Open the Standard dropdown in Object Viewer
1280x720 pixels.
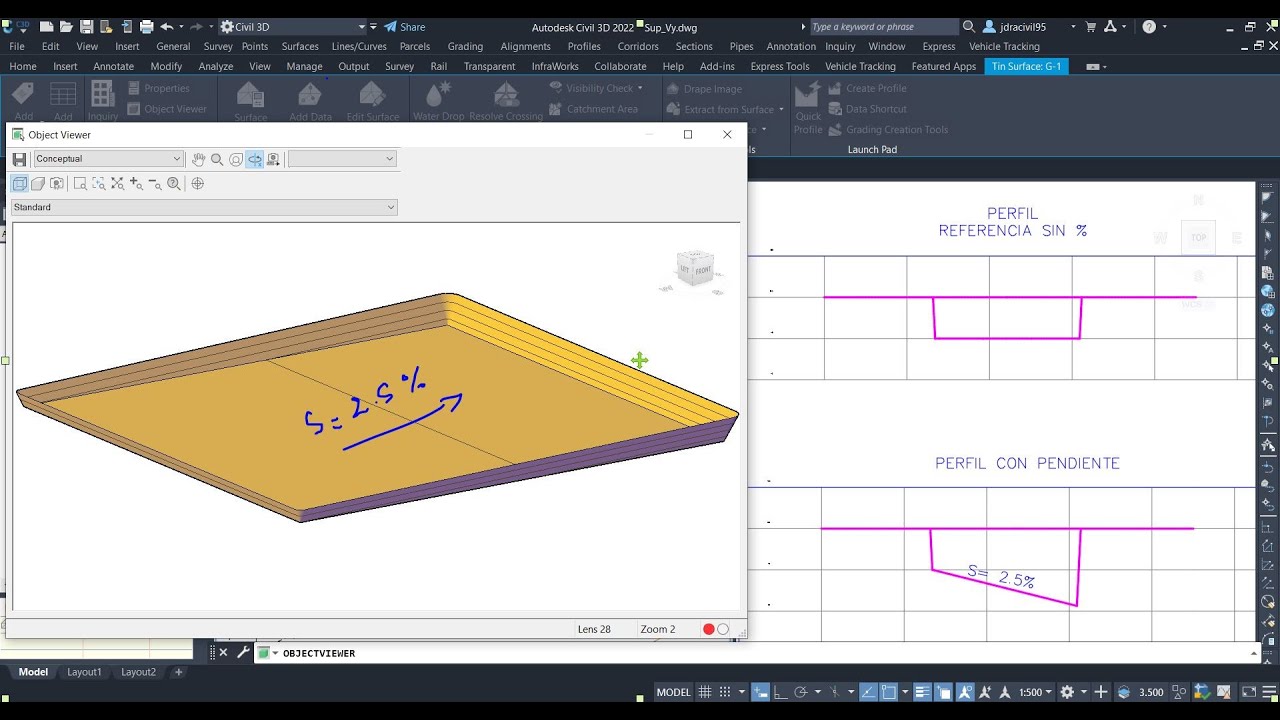tap(204, 207)
